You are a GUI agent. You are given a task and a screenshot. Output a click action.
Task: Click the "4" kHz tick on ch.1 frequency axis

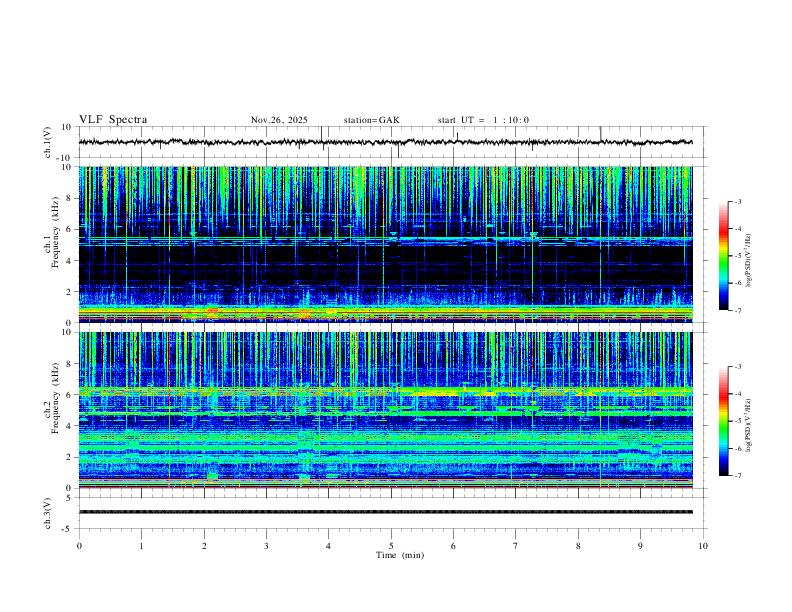70,261
